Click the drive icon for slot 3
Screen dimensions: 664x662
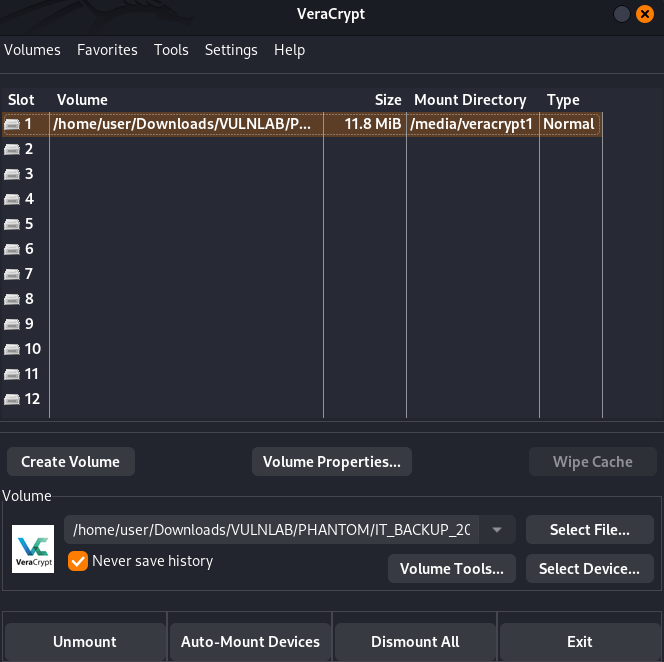click(12, 175)
